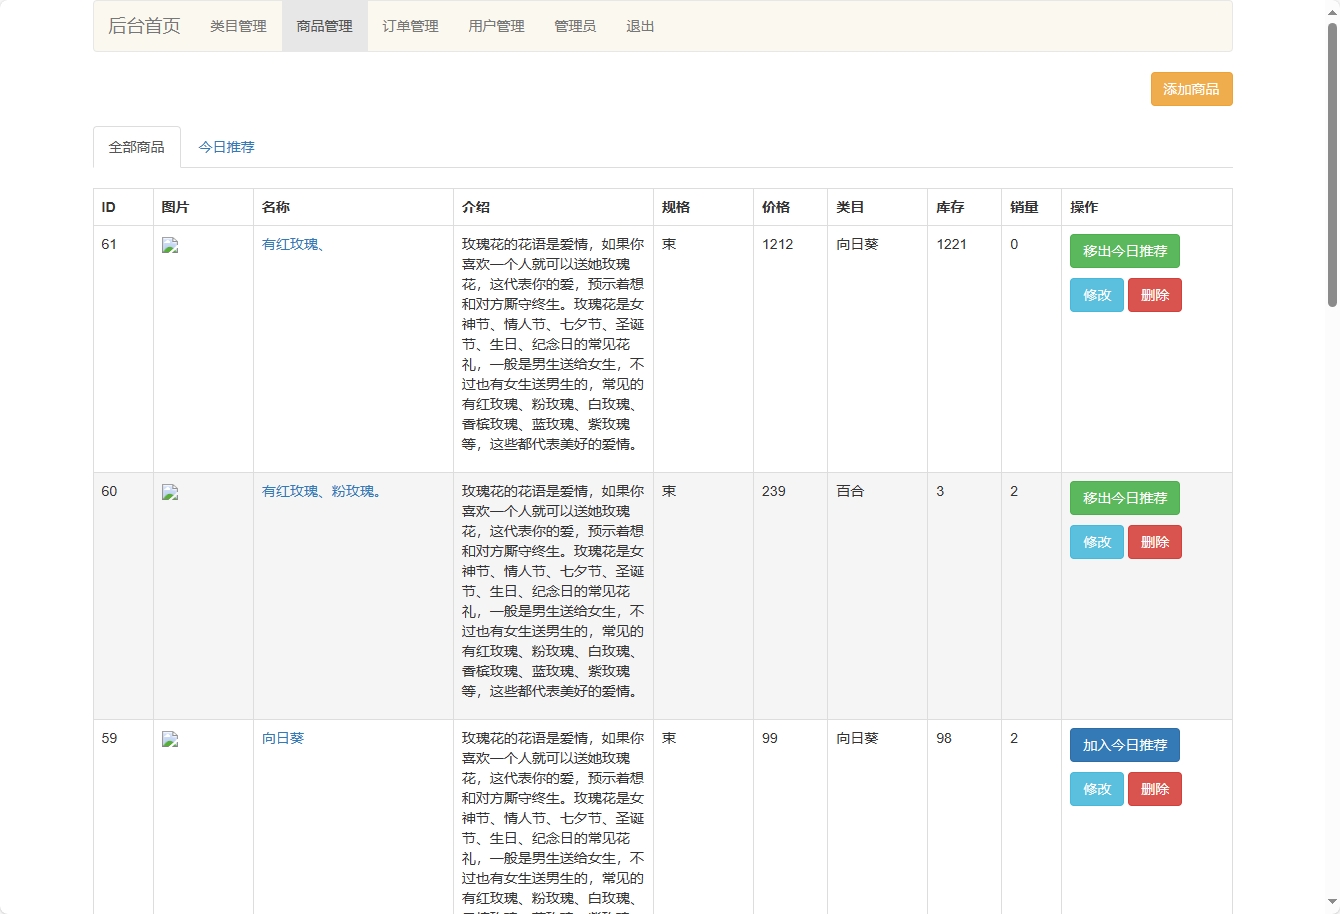1340x914 pixels.
Task: Click the 添加商品 button
Action: click(x=1191, y=89)
